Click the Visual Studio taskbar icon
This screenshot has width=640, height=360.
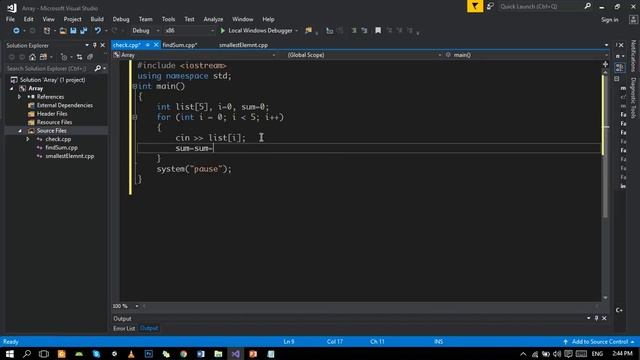click(236, 354)
